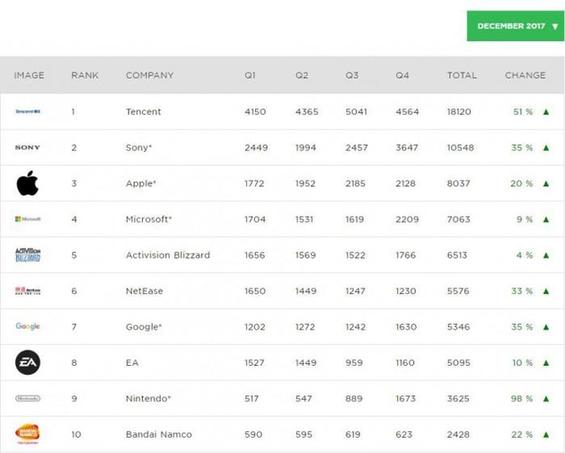Click the green up arrow for Tencent
565x453 pixels.
click(546, 112)
